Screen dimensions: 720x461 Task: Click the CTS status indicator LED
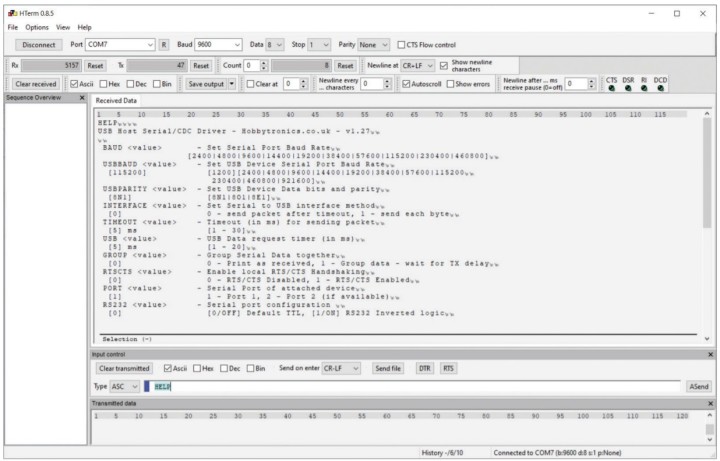[x=611, y=88]
